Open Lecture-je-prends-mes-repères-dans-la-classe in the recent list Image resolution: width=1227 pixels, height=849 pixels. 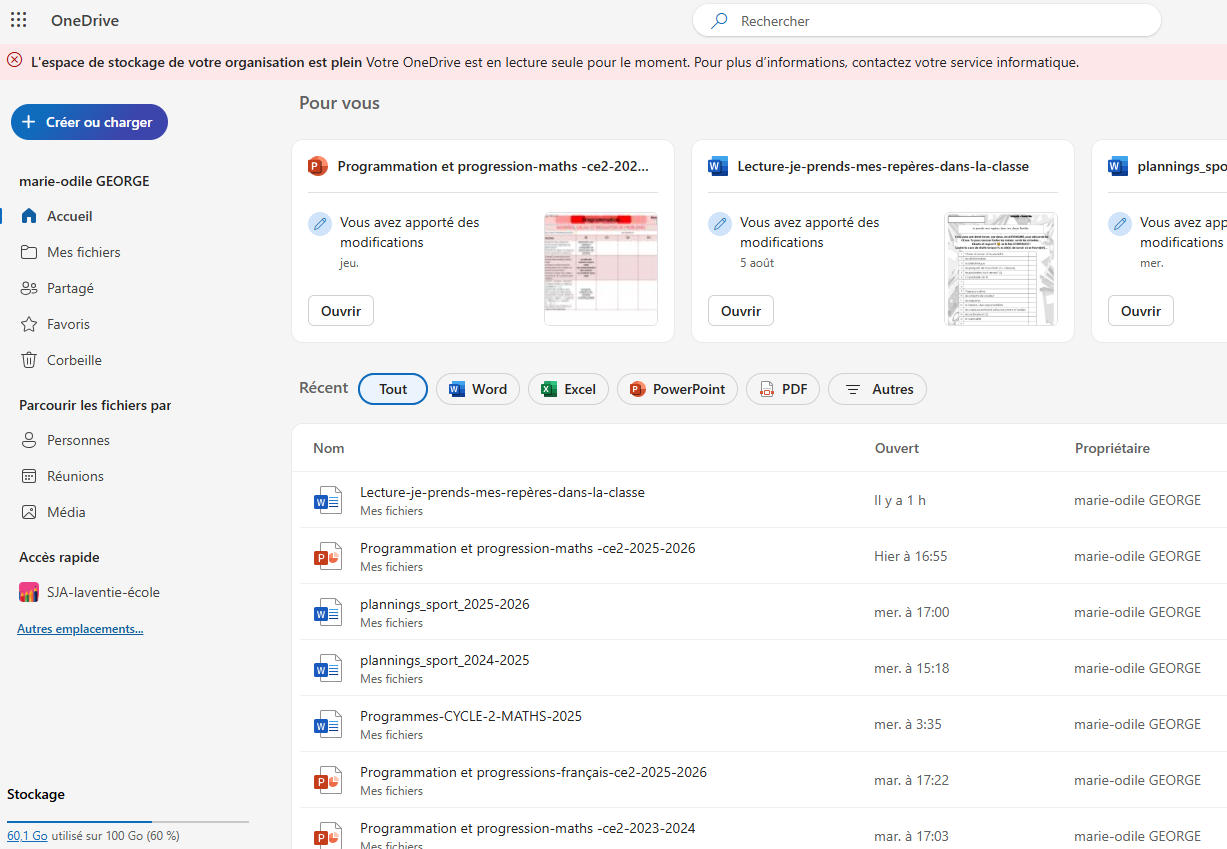tap(502, 492)
